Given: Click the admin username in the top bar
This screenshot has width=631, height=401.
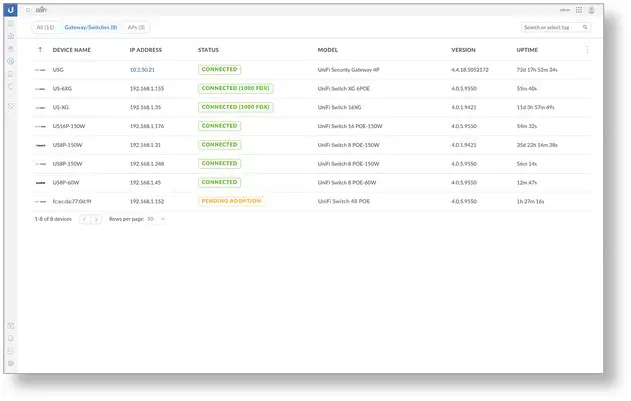Looking at the screenshot, I should pos(565,10).
